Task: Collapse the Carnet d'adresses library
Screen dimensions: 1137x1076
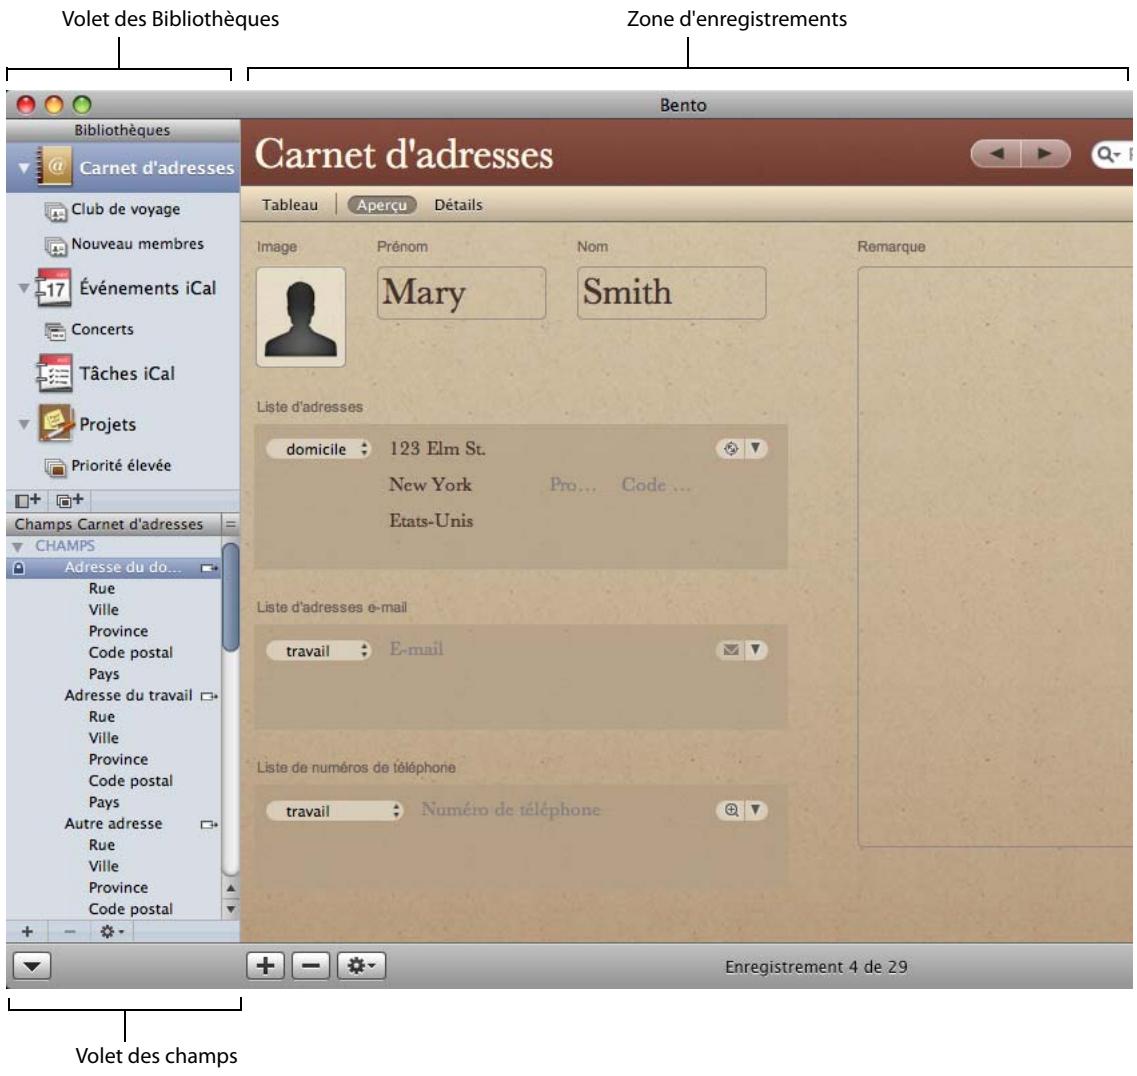Action: pyautogui.click(x=23, y=167)
